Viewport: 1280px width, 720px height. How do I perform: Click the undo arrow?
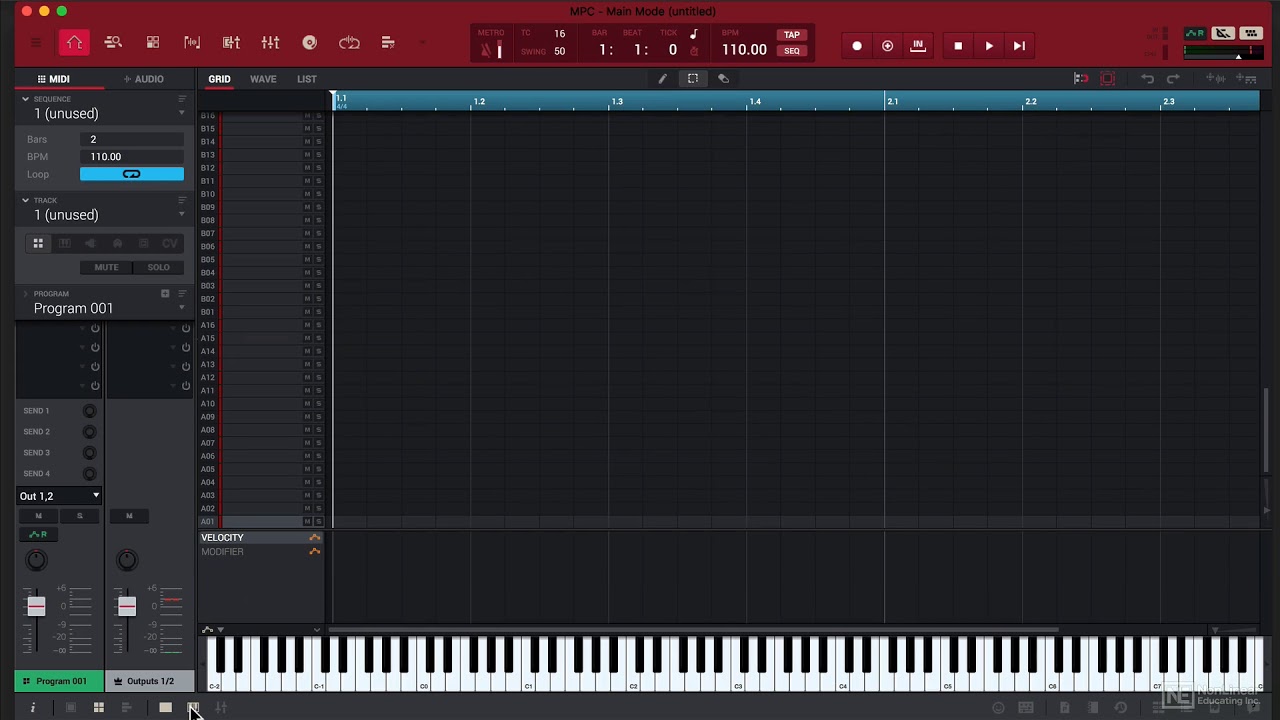coord(1148,79)
